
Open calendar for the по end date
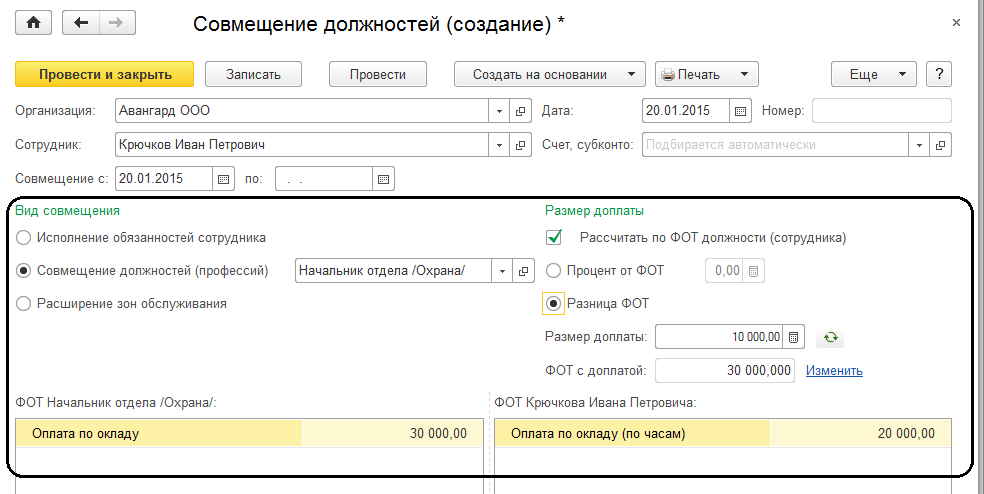tap(383, 179)
